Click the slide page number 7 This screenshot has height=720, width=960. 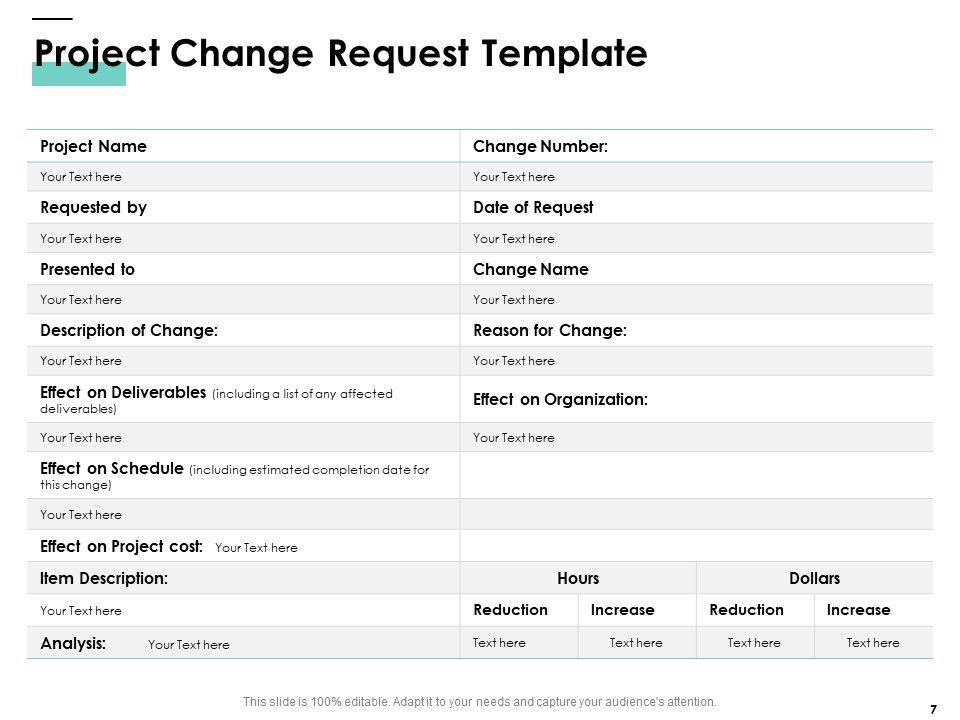933,709
